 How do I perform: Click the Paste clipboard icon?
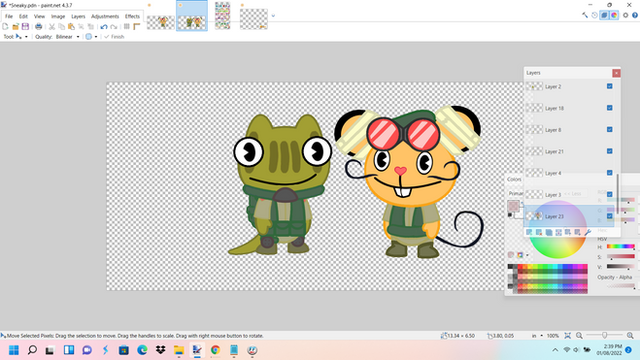71,27
